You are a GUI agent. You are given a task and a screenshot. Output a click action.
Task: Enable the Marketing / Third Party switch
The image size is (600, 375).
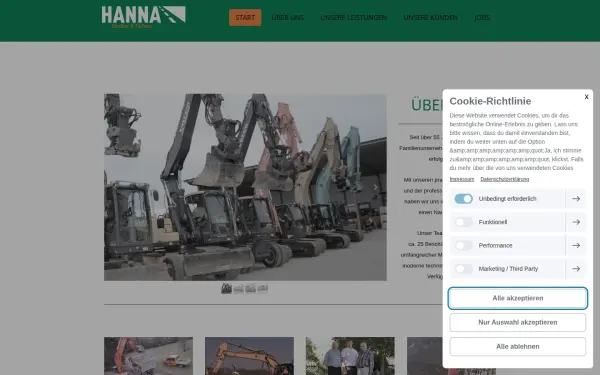pyautogui.click(x=463, y=269)
